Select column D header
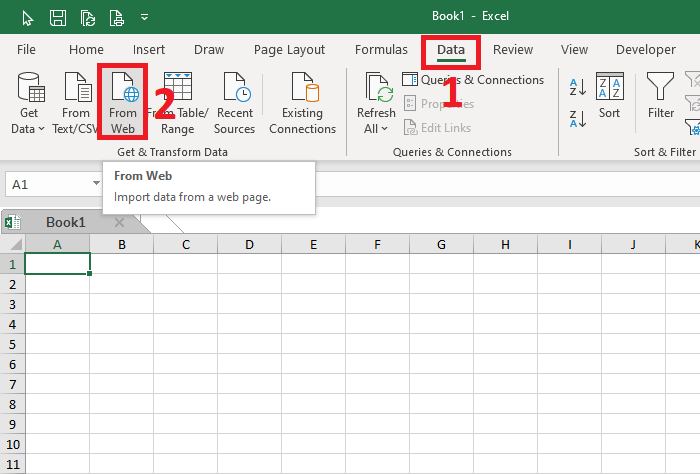The height and width of the screenshot is (474, 700). pyautogui.click(x=249, y=244)
